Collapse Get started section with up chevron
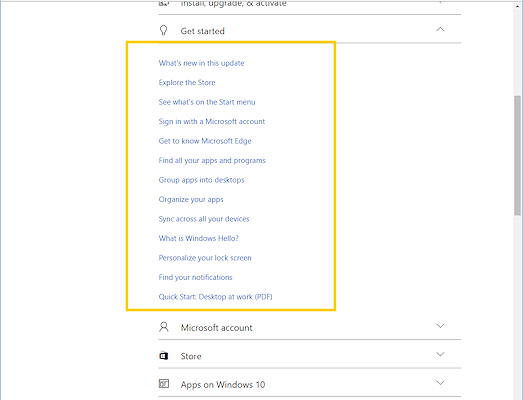The height and width of the screenshot is (400, 523). point(440,29)
